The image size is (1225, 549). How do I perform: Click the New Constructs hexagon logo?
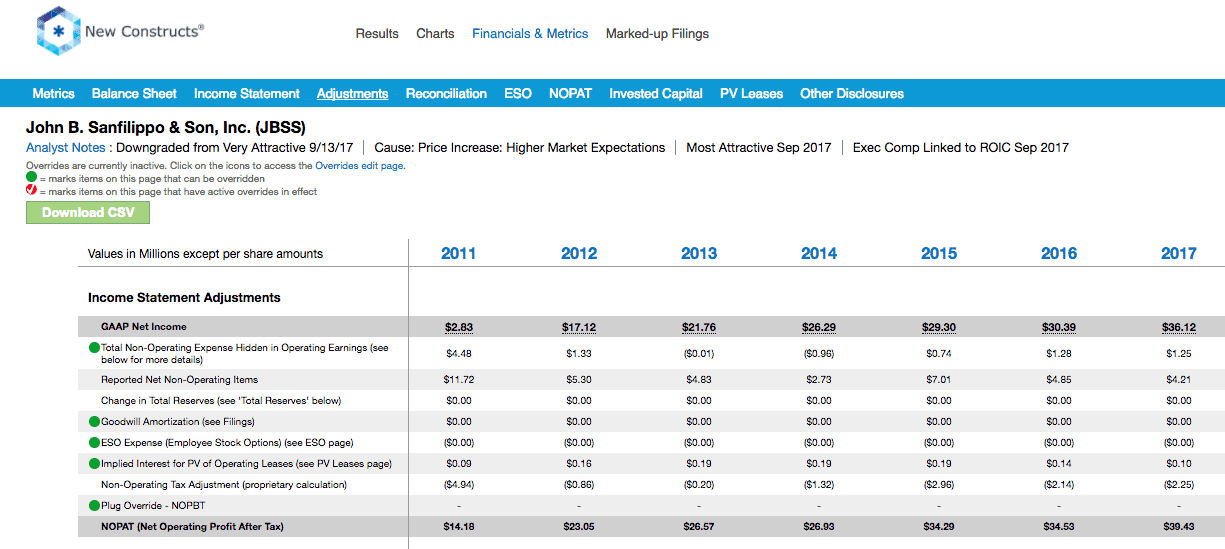tap(58, 31)
